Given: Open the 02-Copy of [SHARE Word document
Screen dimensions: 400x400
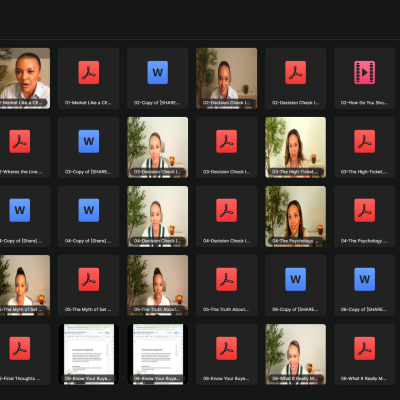Looking at the screenshot, I should point(158,78).
